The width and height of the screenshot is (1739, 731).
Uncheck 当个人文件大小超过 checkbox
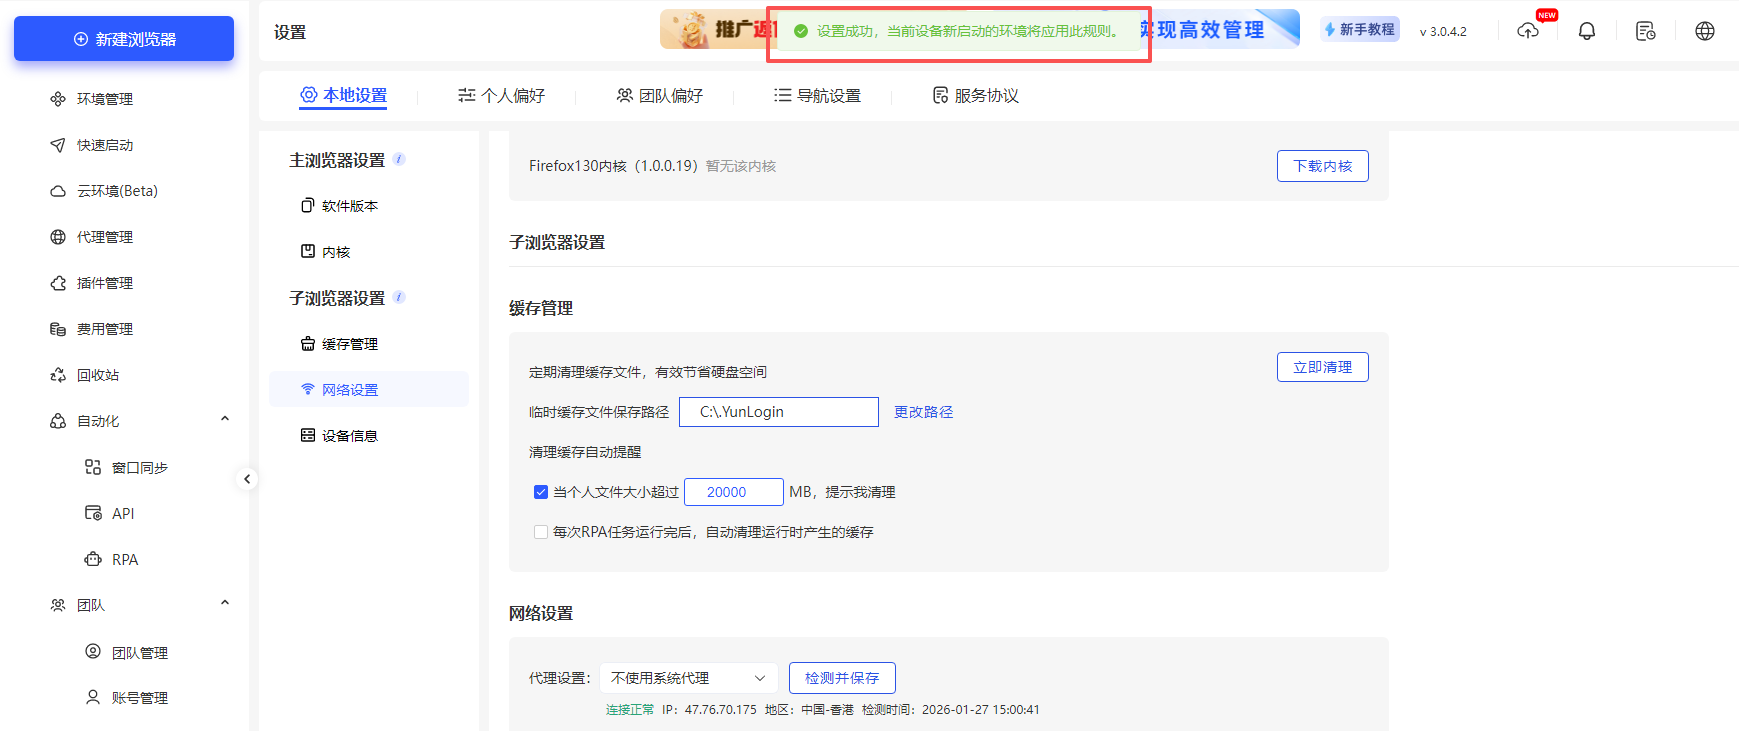[541, 492]
